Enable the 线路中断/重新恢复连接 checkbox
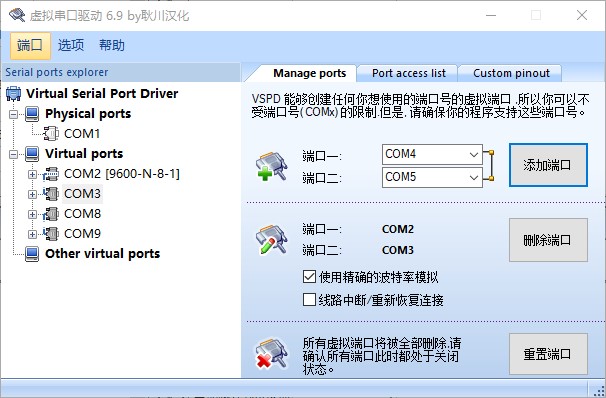Image resolution: width=606 pixels, height=398 pixels. [309, 299]
